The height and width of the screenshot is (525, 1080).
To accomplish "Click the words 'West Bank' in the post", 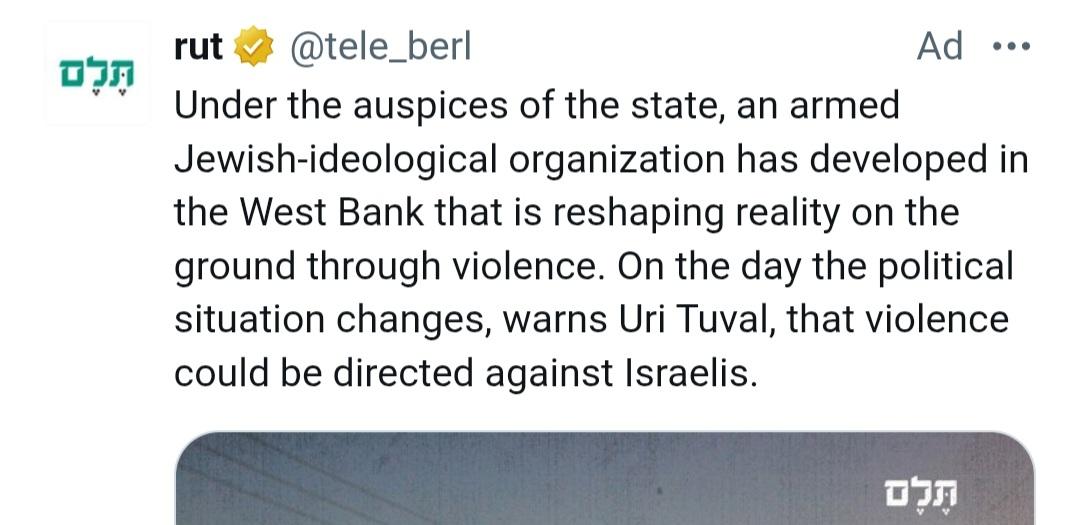I will pyautogui.click(x=332, y=213).
